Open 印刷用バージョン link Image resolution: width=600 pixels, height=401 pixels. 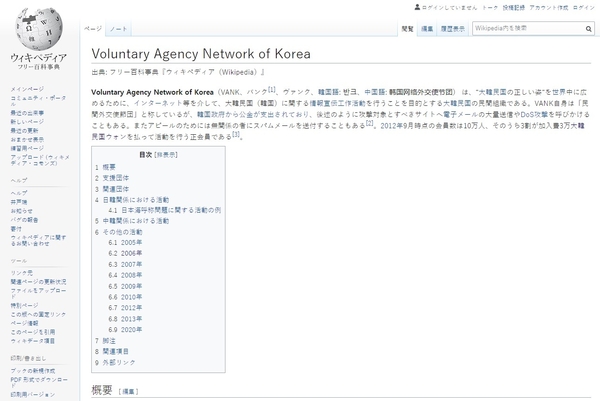tap(33, 394)
